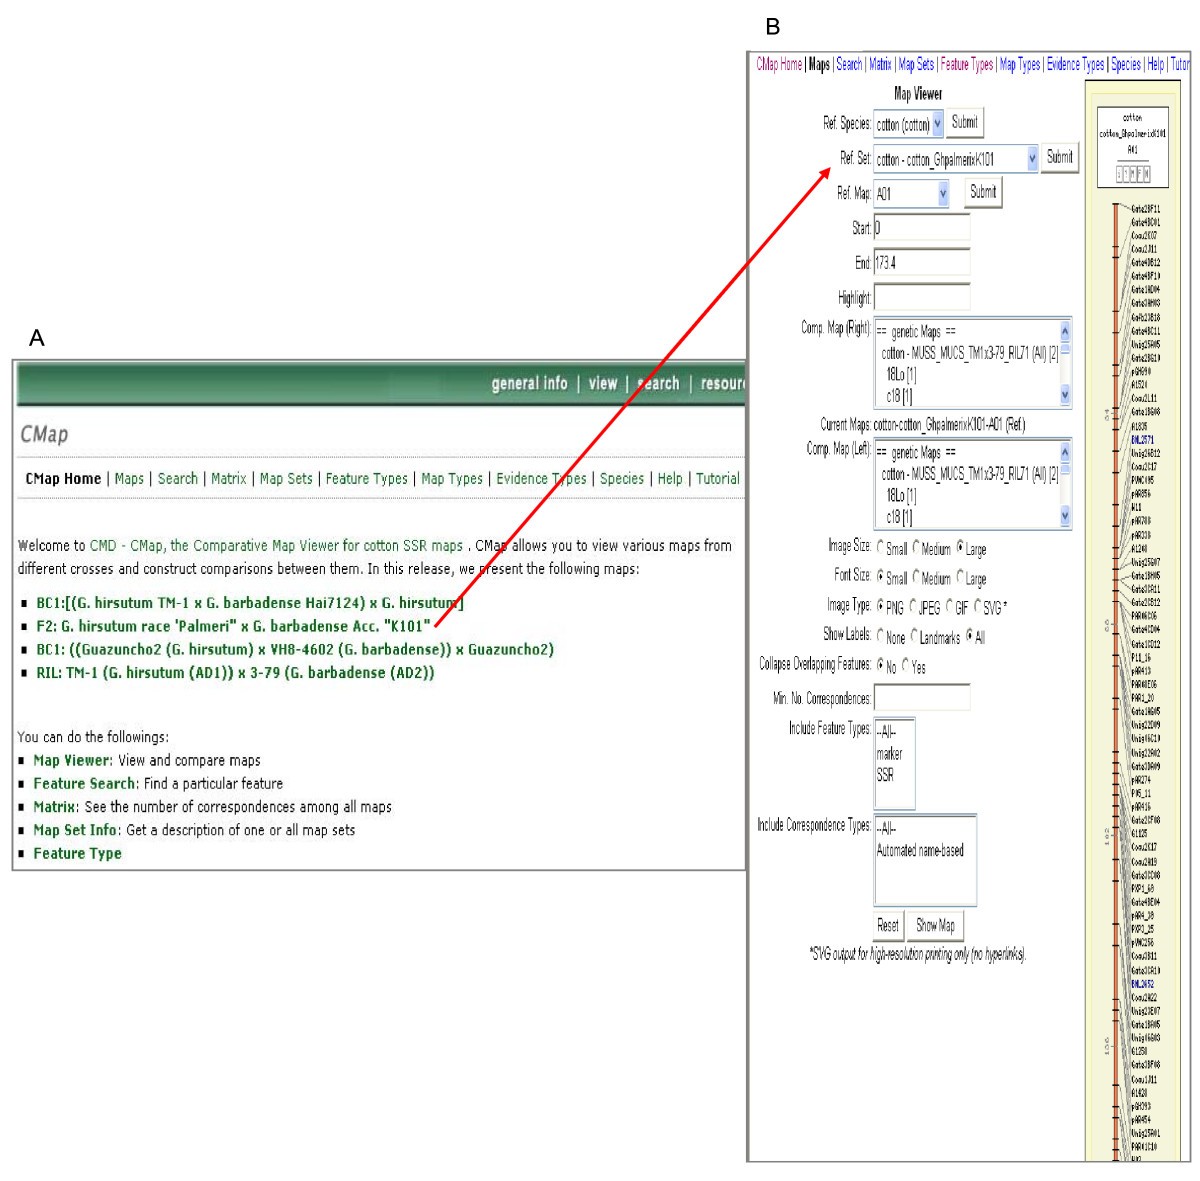Open 'view' in the green header bar
This screenshot has height=1181, width=1200.
(x=603, y=384)
